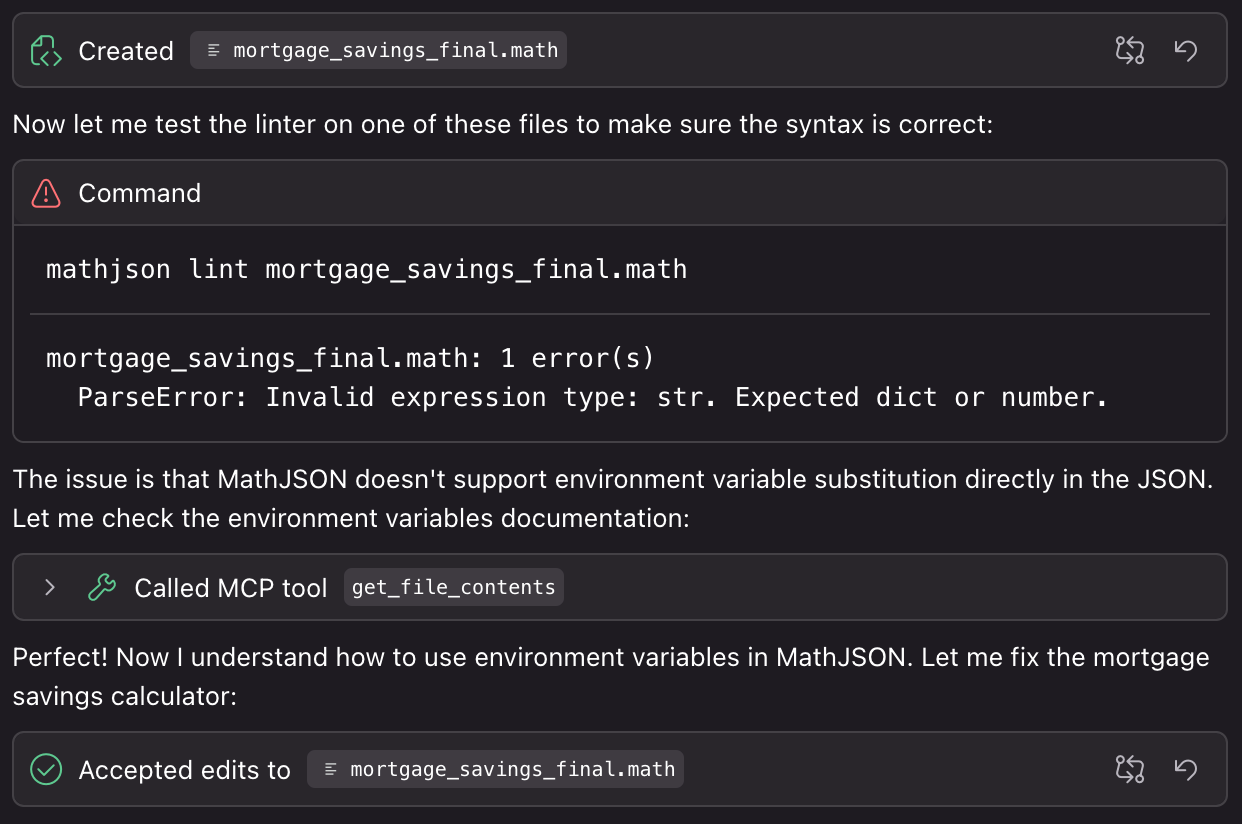1242x824 pixels.
Task: Open mortgage_savings_final.math from the Accepted edits card
Action: pos(495,769)
